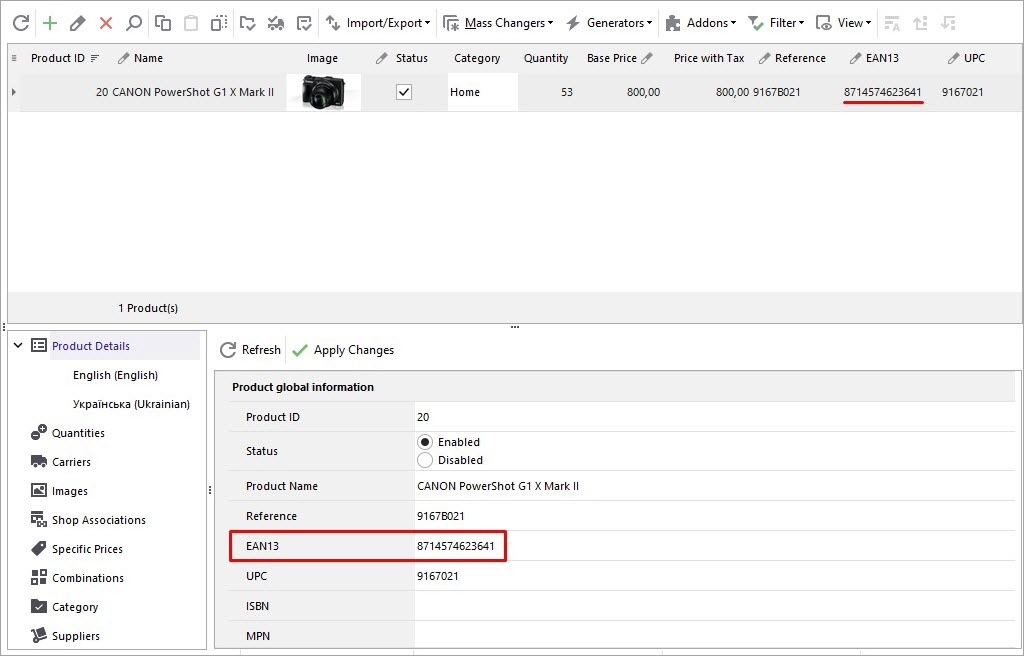This screenshot has height=656, width=1024.
Task: Sort by the Base Price column header
Action: 611,58
